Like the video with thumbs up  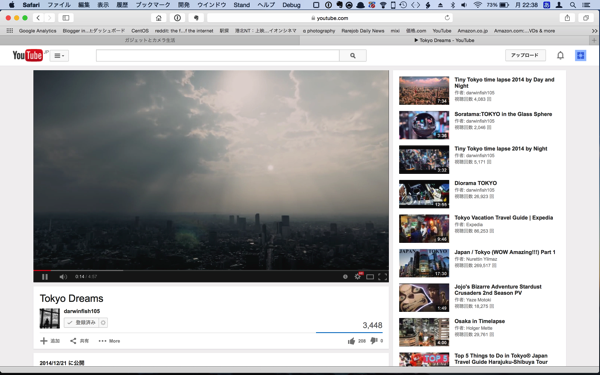351,341
